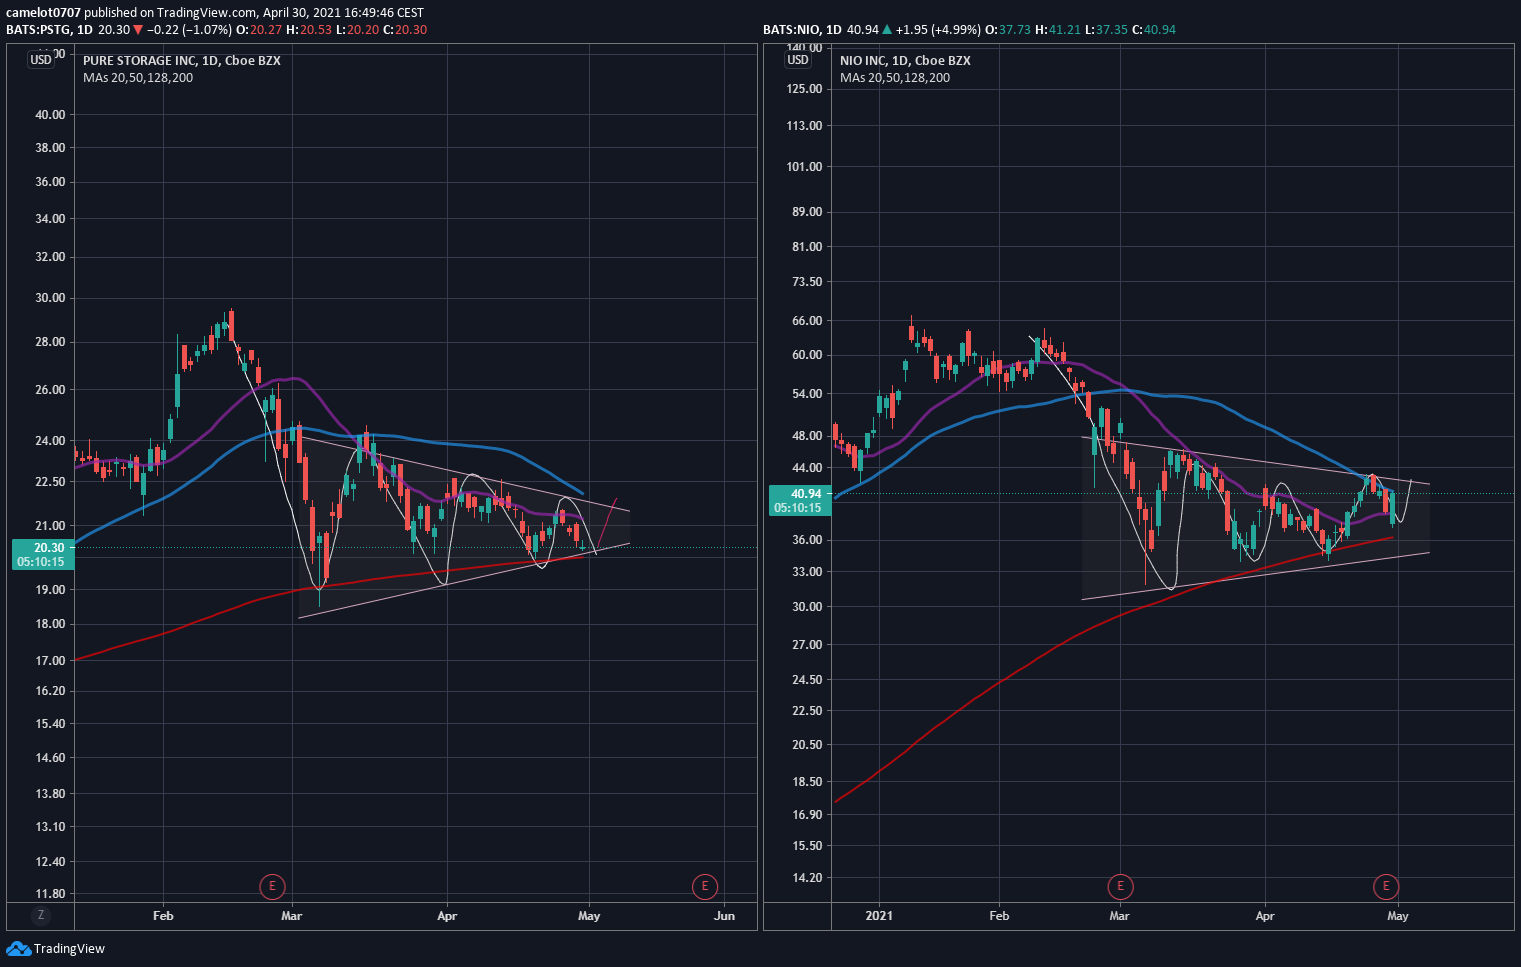Click the 125.00 price level on NIO axis

(x=804, y=88)
